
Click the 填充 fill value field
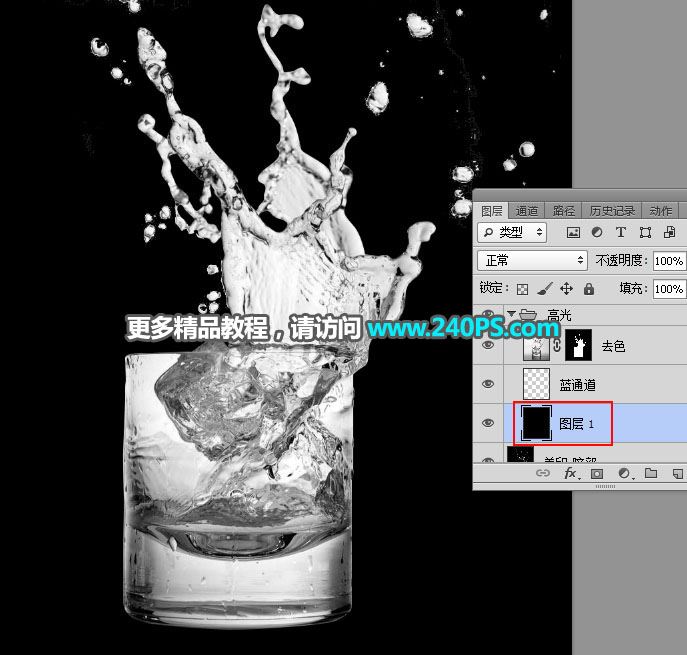coord(669,289)
